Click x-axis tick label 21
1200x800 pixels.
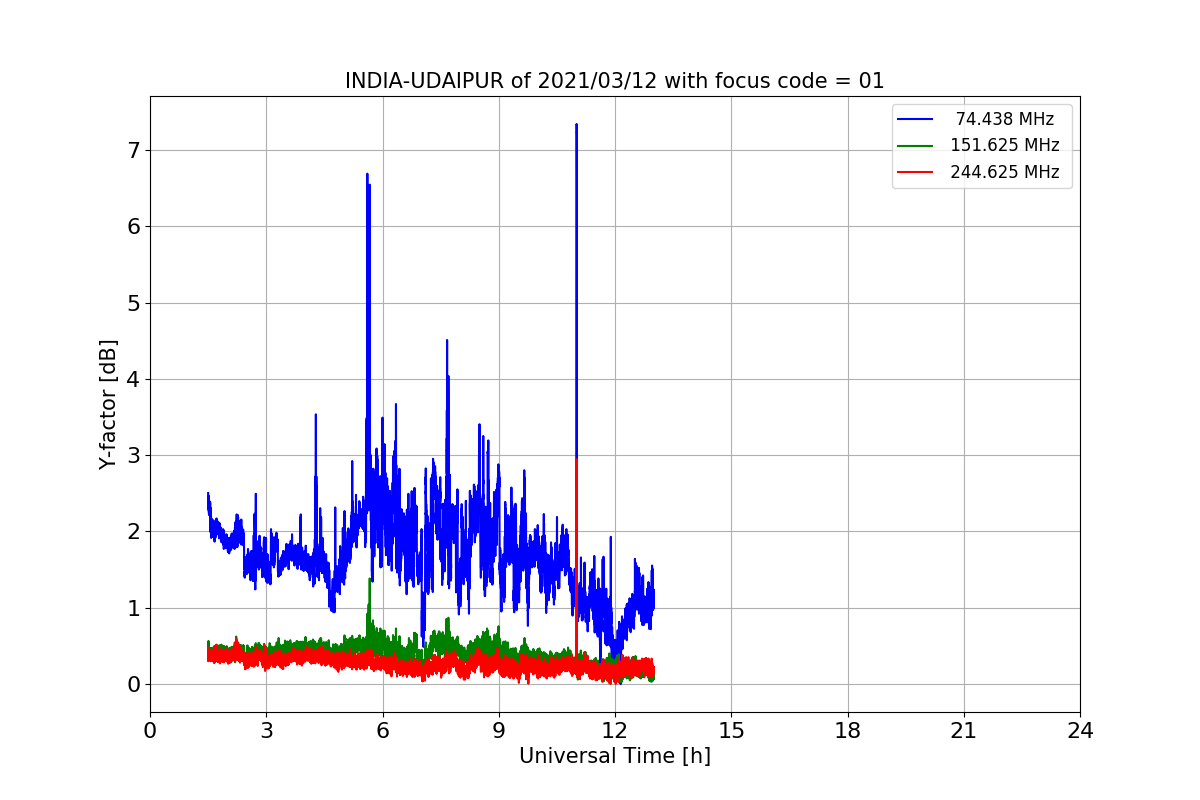[x=964, y=731]
